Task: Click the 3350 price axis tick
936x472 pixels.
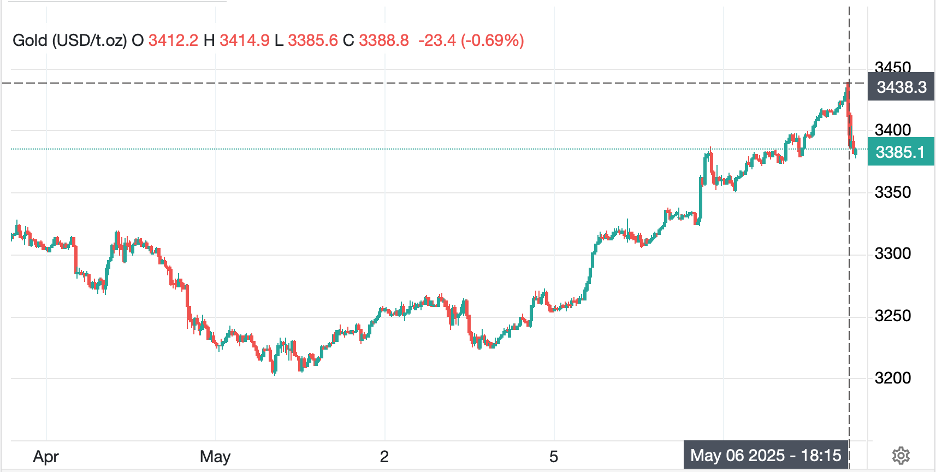Action: pyautogui.click(x=893, y=192)
